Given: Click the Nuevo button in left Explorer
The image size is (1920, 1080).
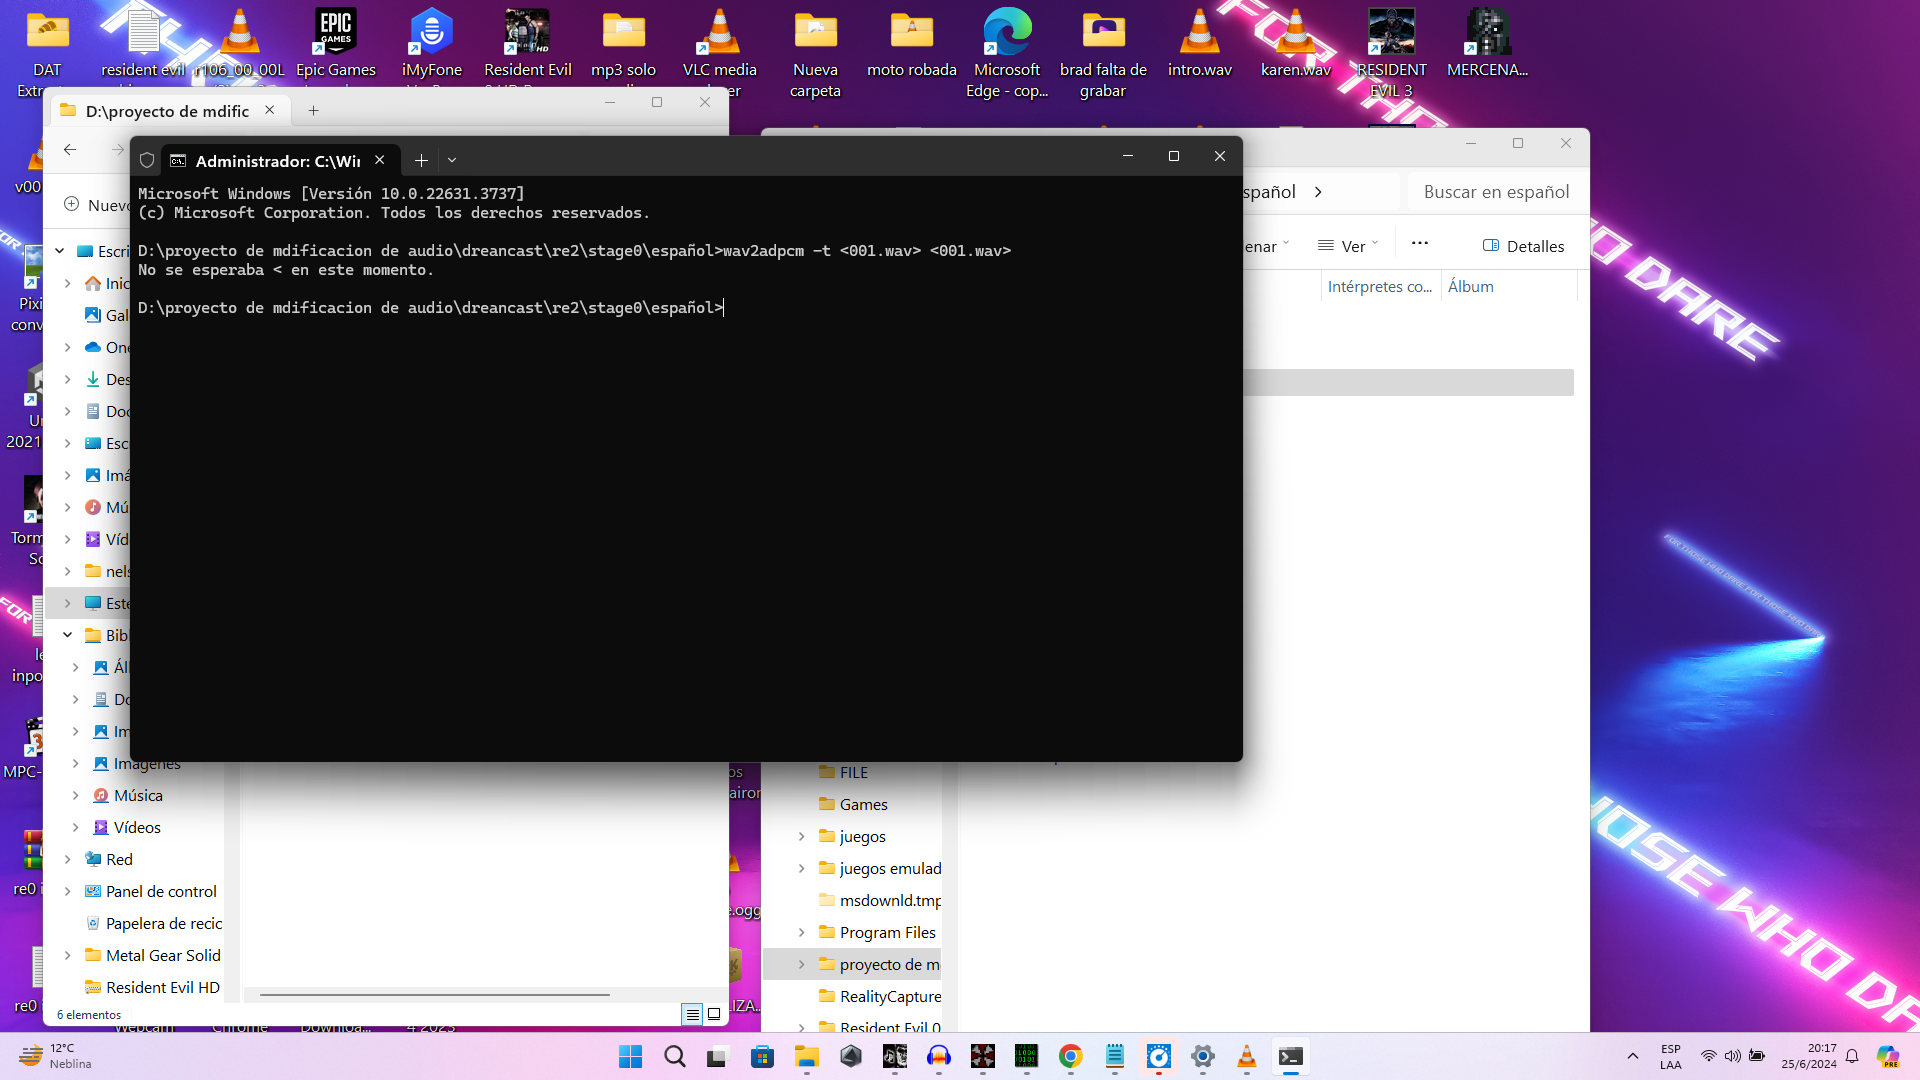Looking at the screenshot, I should pyautogui.click(x=97, y=205).
